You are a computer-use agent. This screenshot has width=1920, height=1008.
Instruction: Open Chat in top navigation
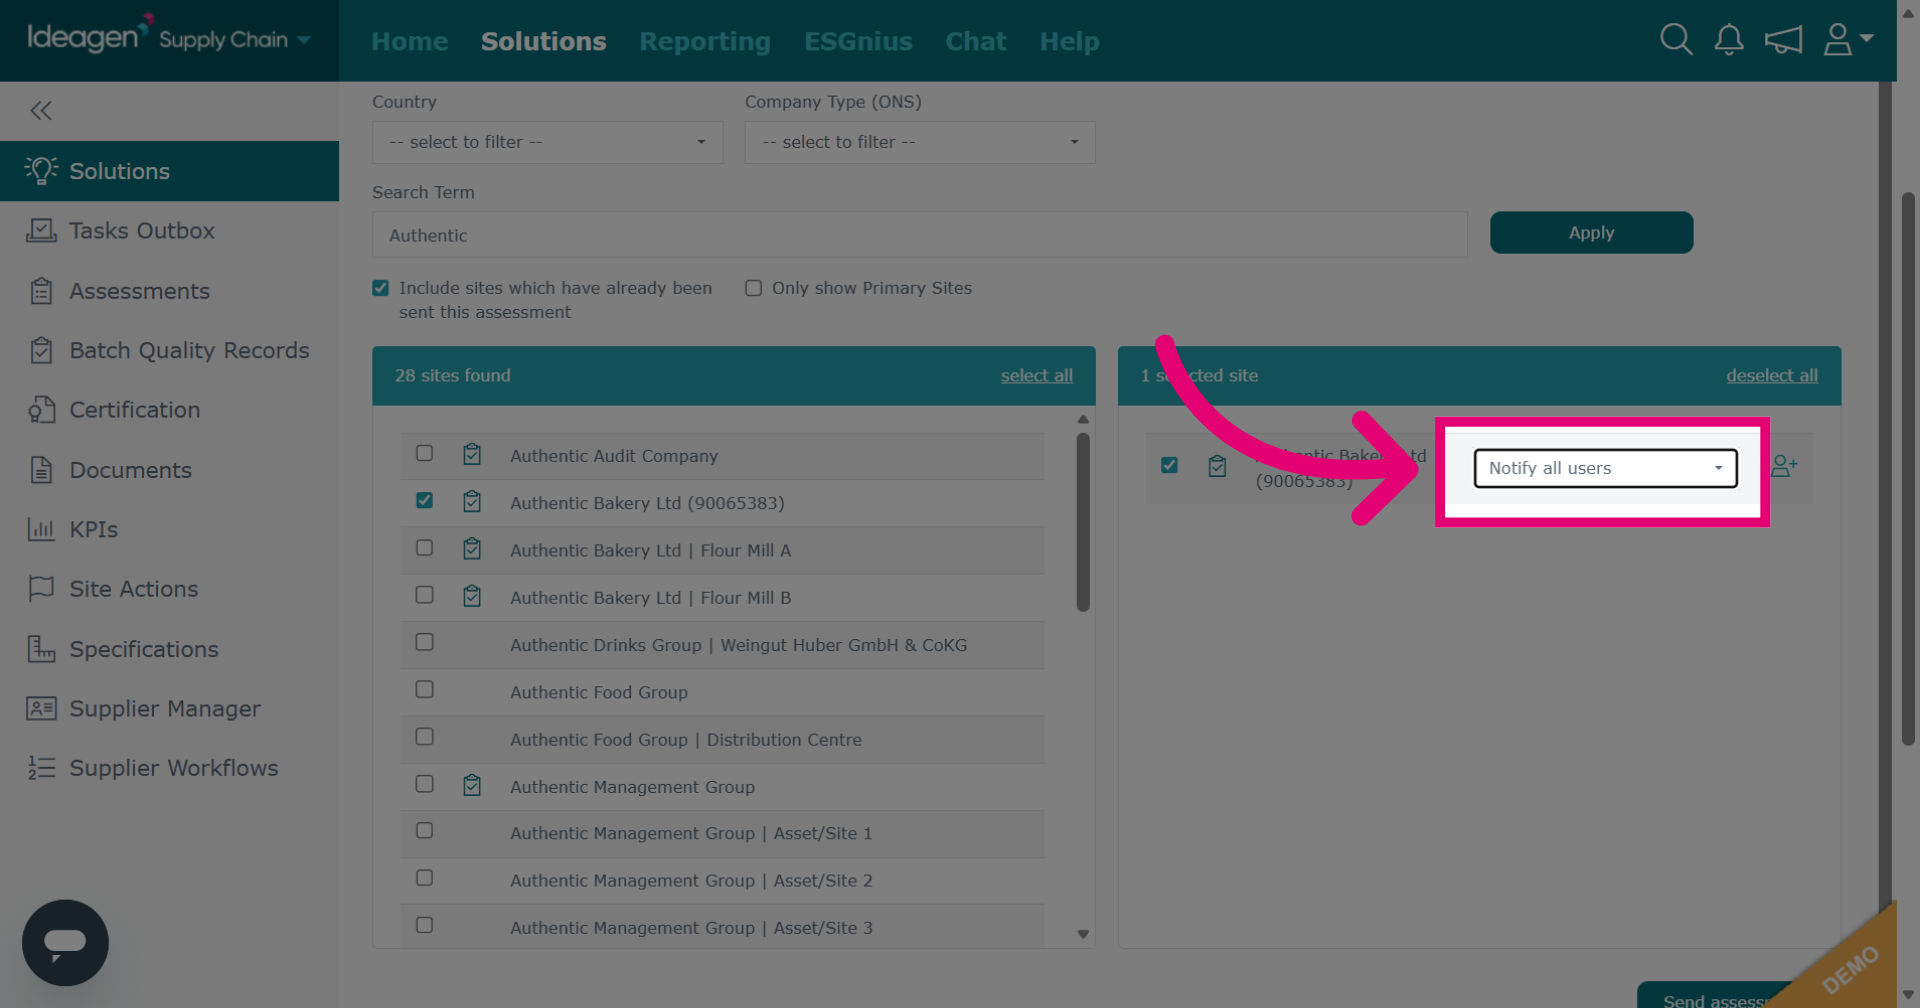pyautogui.click(x=976, y=41)
